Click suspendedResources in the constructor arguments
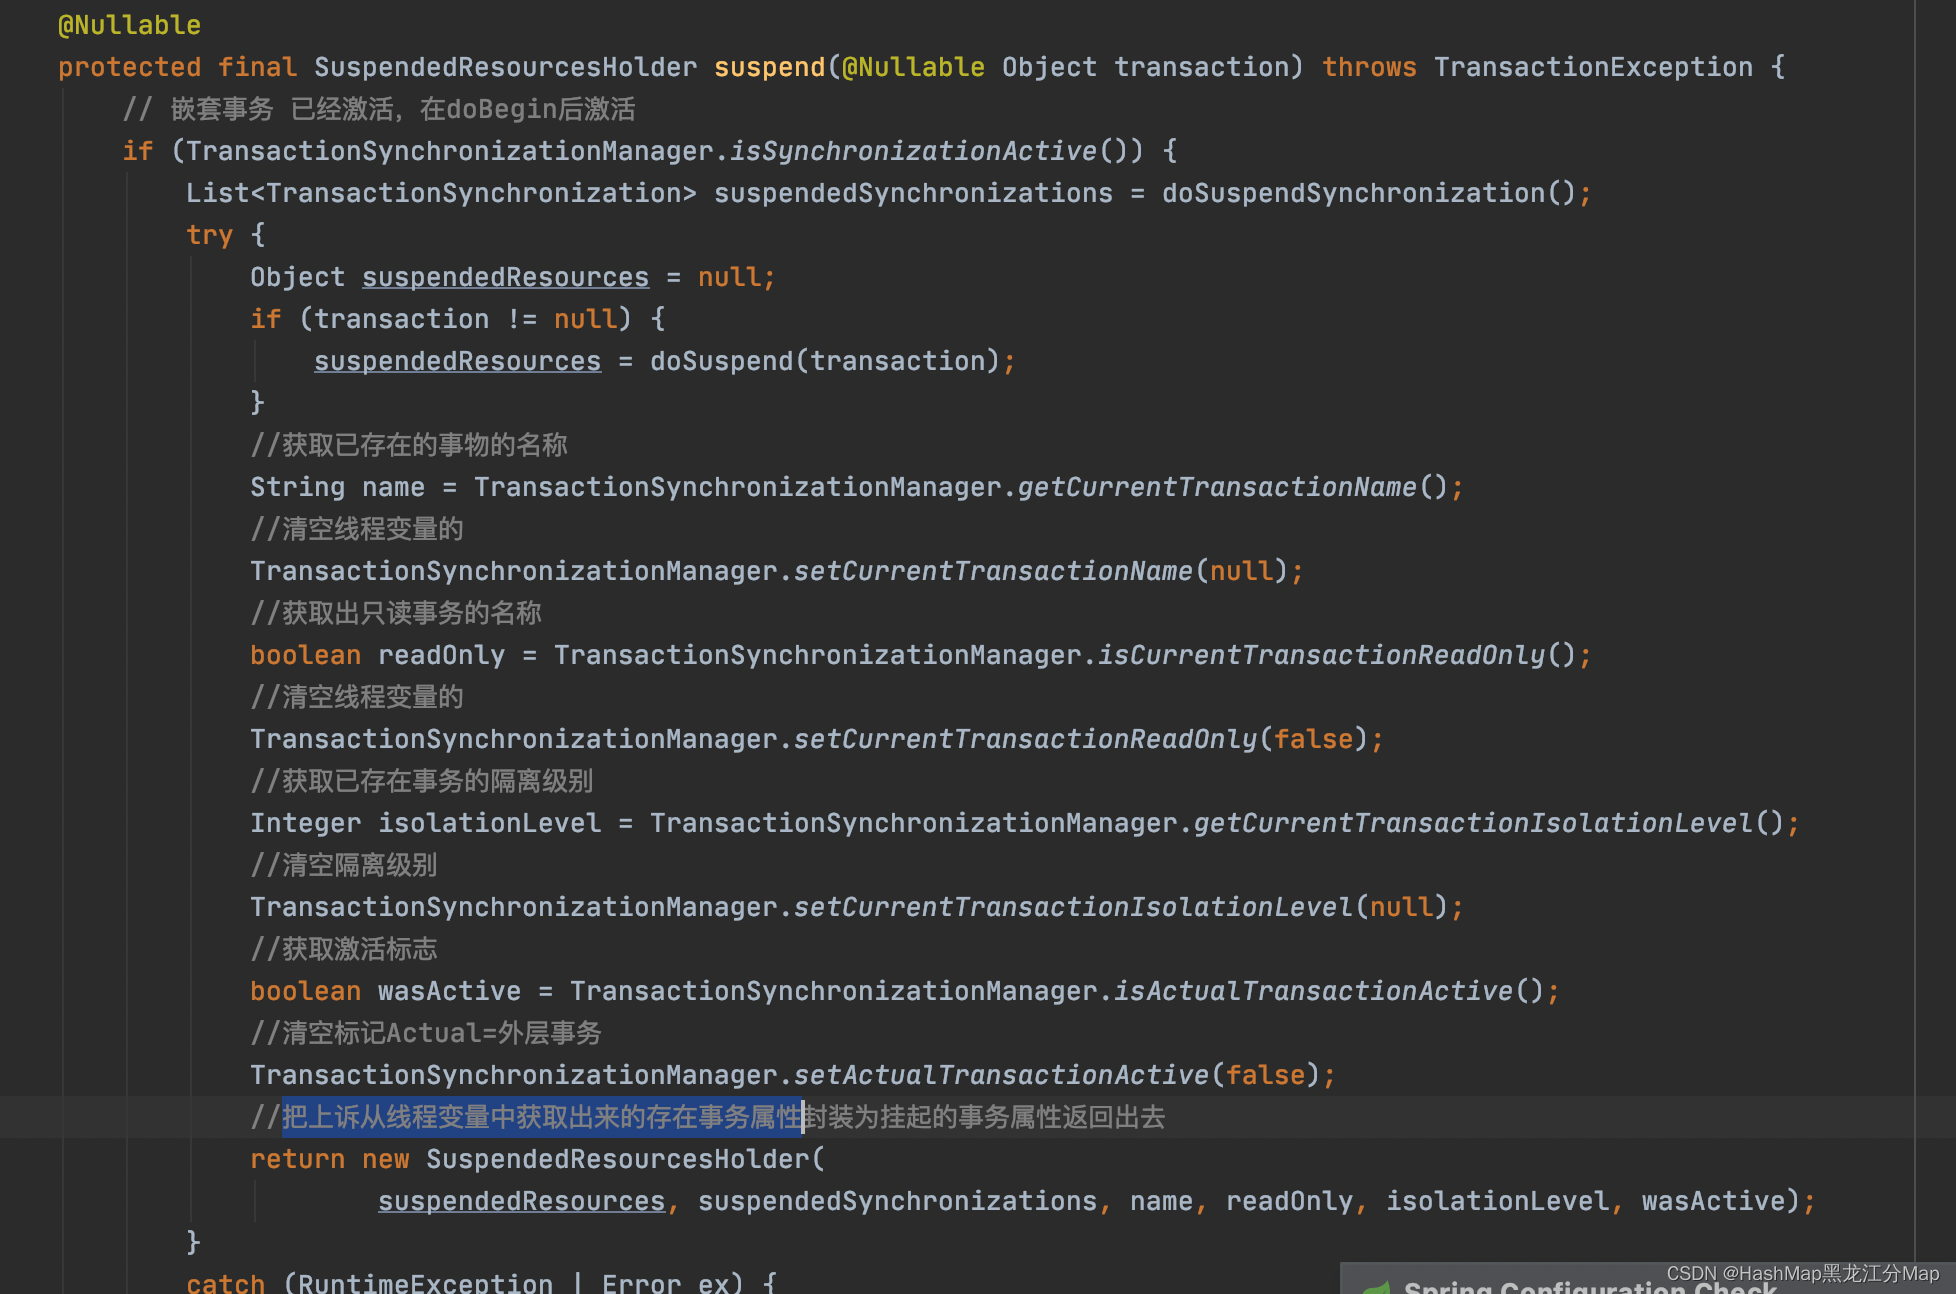The width and height of the screenshot is (1956, 1294). click(x=521, y=1201)
